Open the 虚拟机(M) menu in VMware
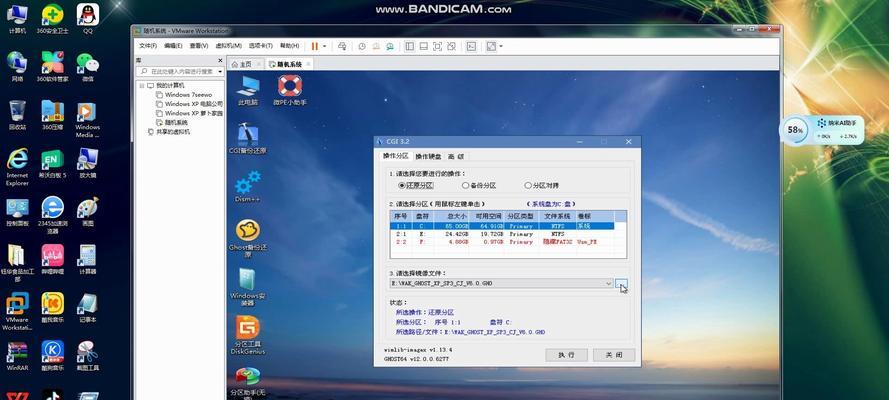 tap(228, 46)
